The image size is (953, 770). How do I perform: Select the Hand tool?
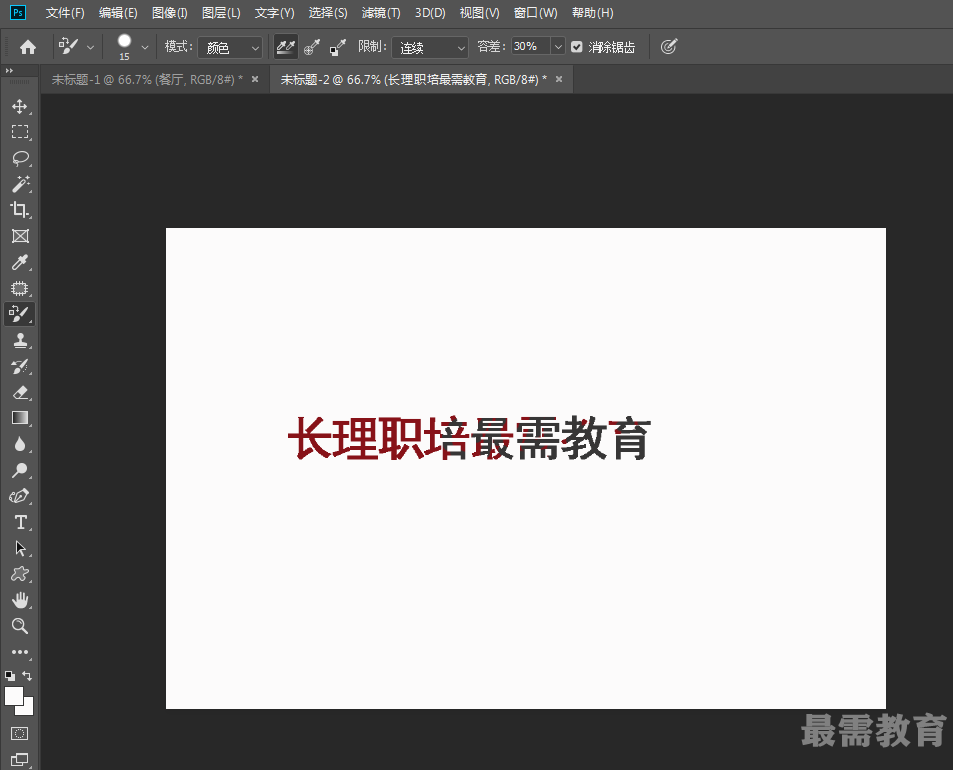tap(19, 600)
